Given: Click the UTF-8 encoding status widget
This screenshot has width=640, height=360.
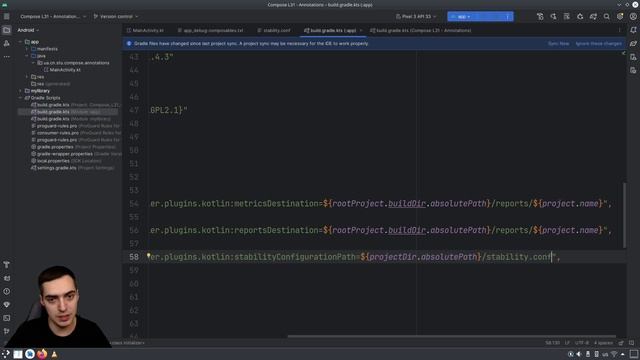Looking at the screenshot, I should 582,343.
